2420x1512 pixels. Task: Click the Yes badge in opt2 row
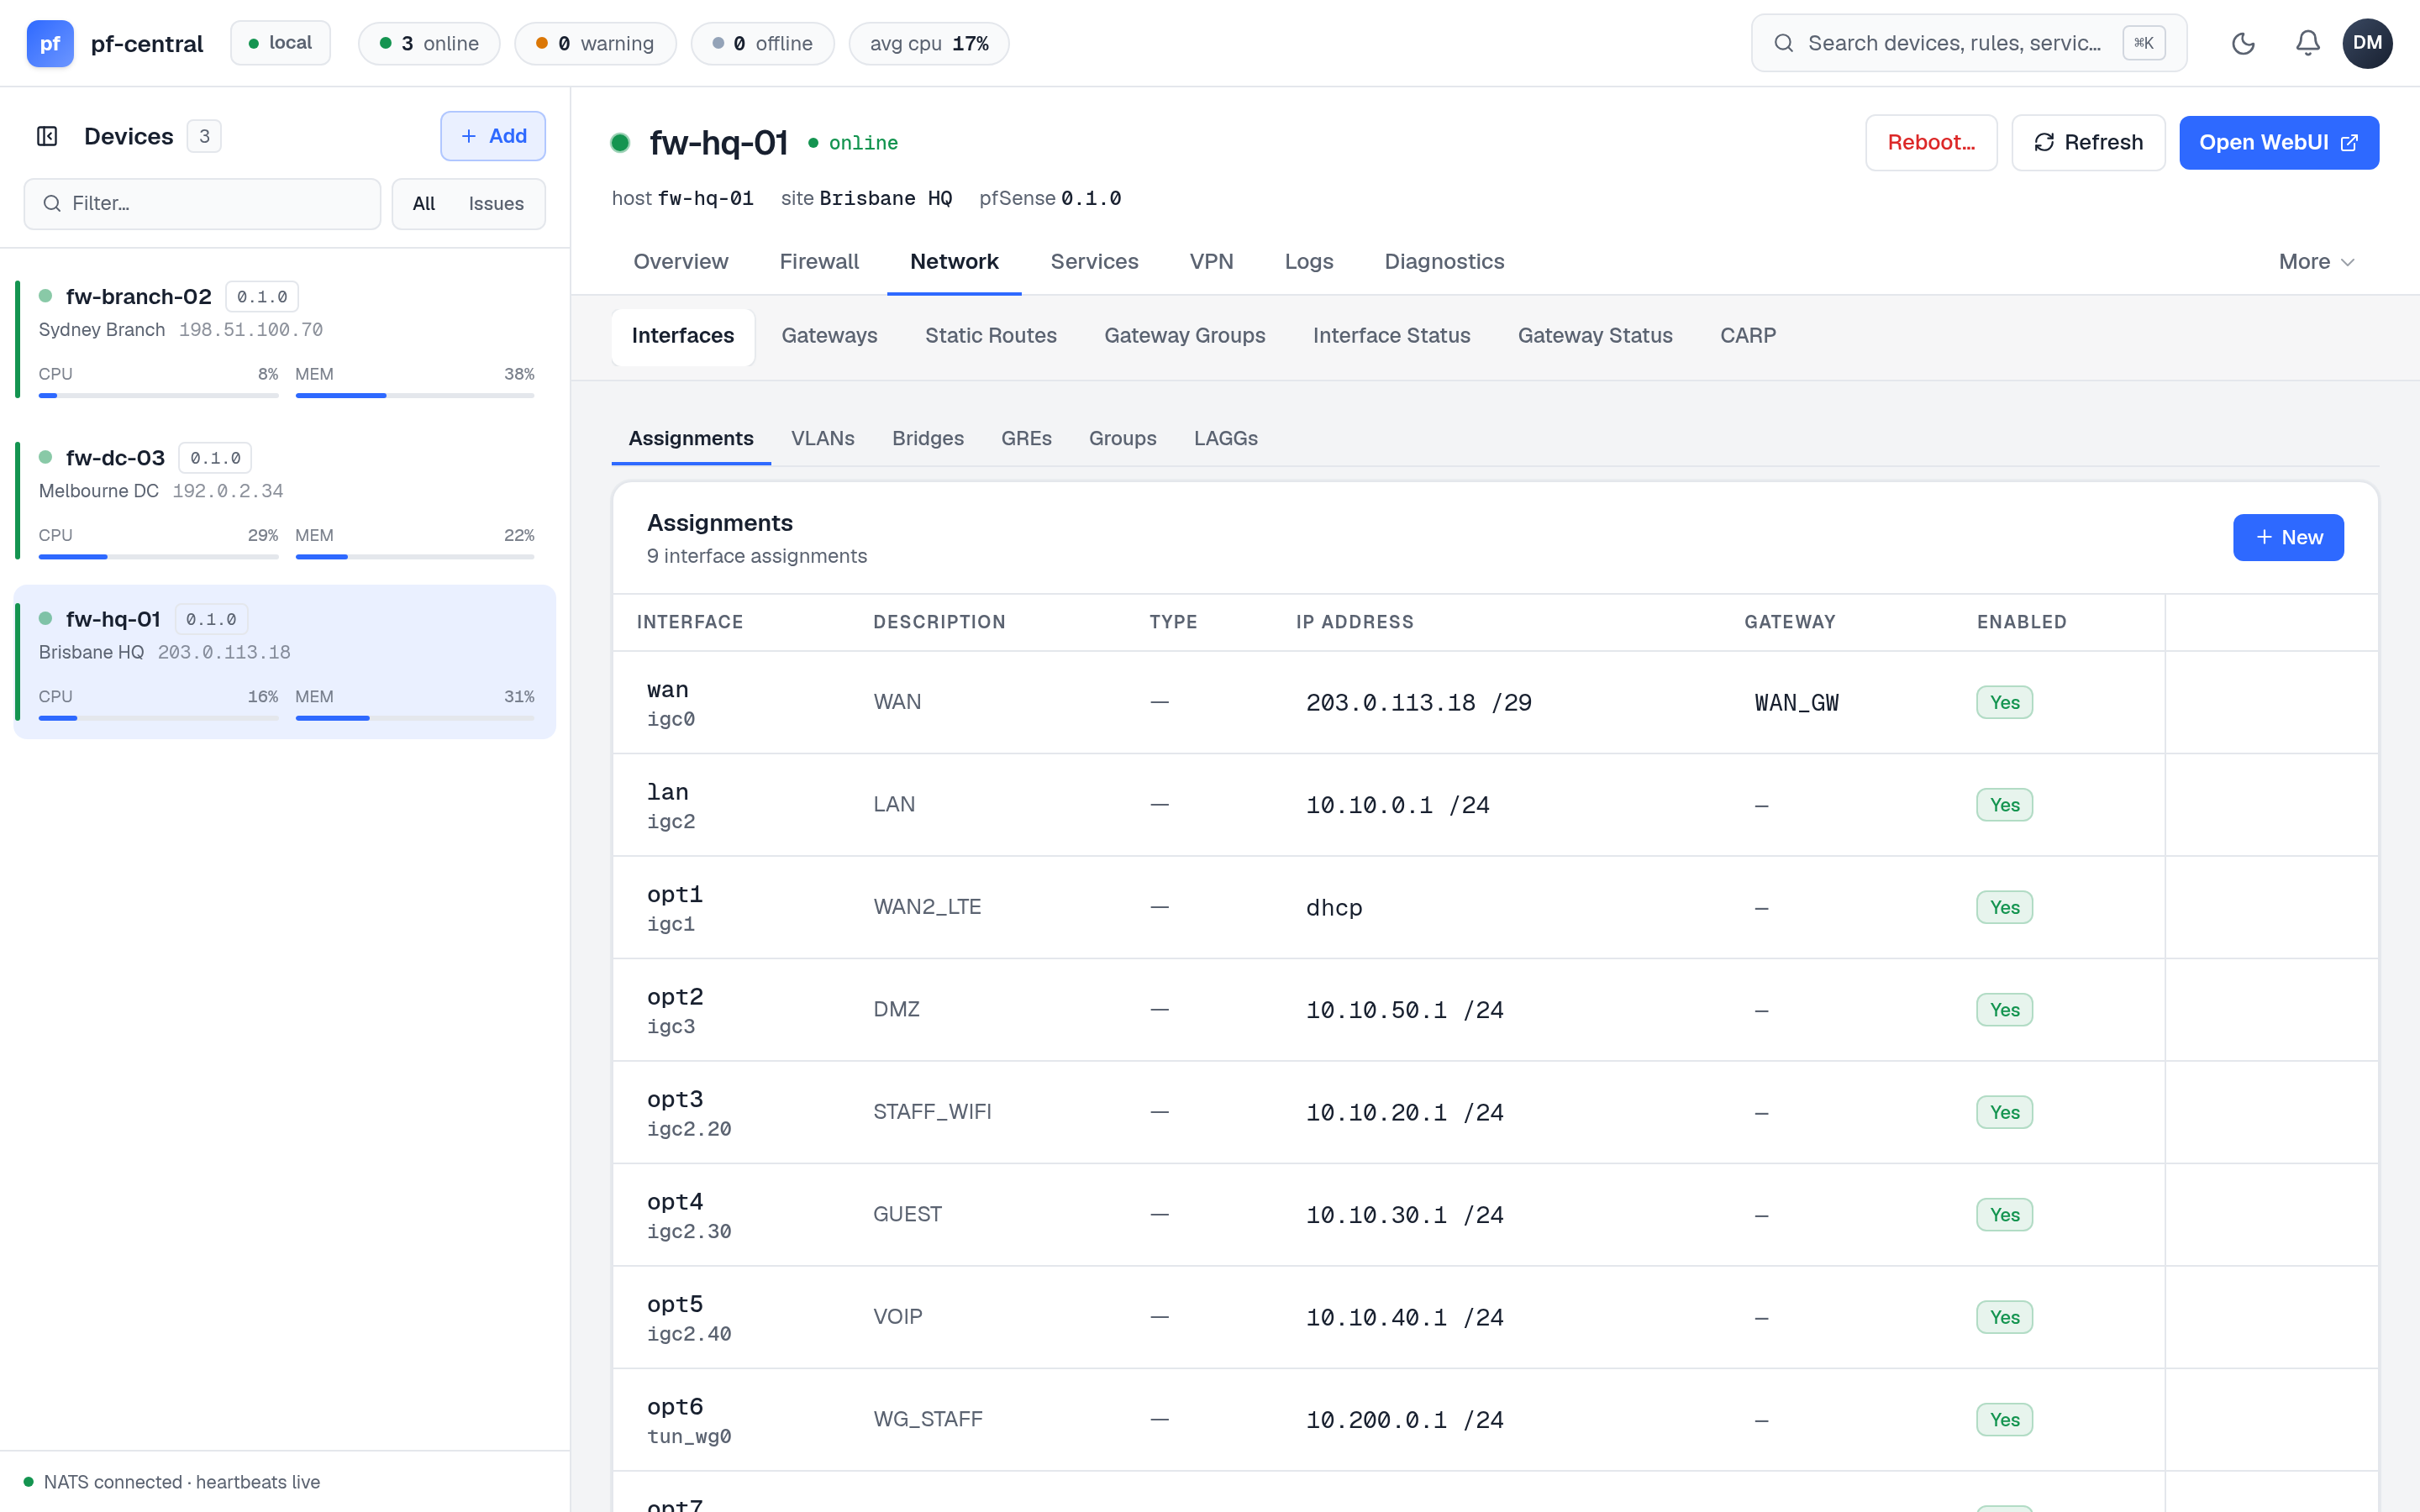pyautogui.click(x=2004, y=1010)
